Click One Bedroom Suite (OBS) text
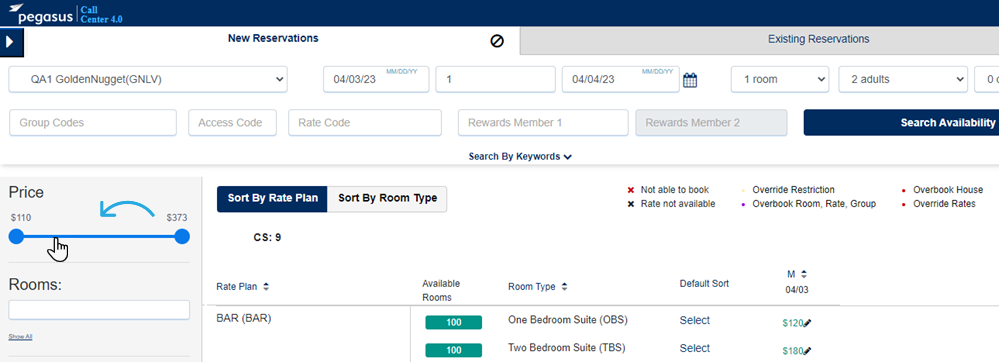Viewport: 999px width, 362px height. click(x=568, y=320)
